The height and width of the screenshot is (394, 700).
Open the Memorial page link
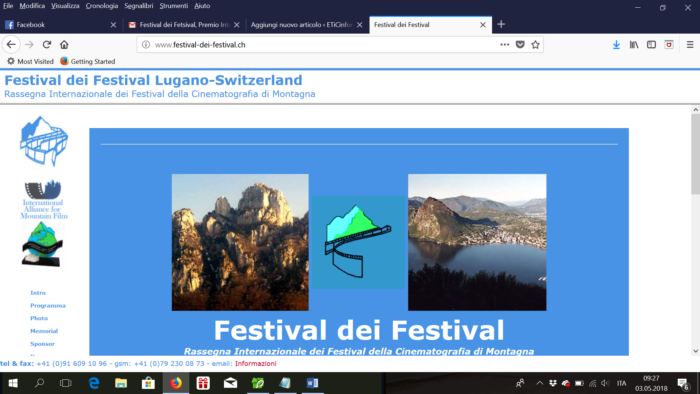[x=44, y=331]
